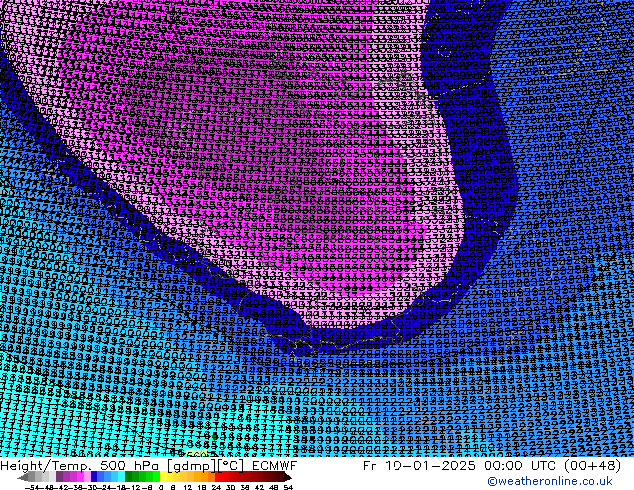Click the 'Height/Temp. 500 hPa' chart title

click(79, 466)
